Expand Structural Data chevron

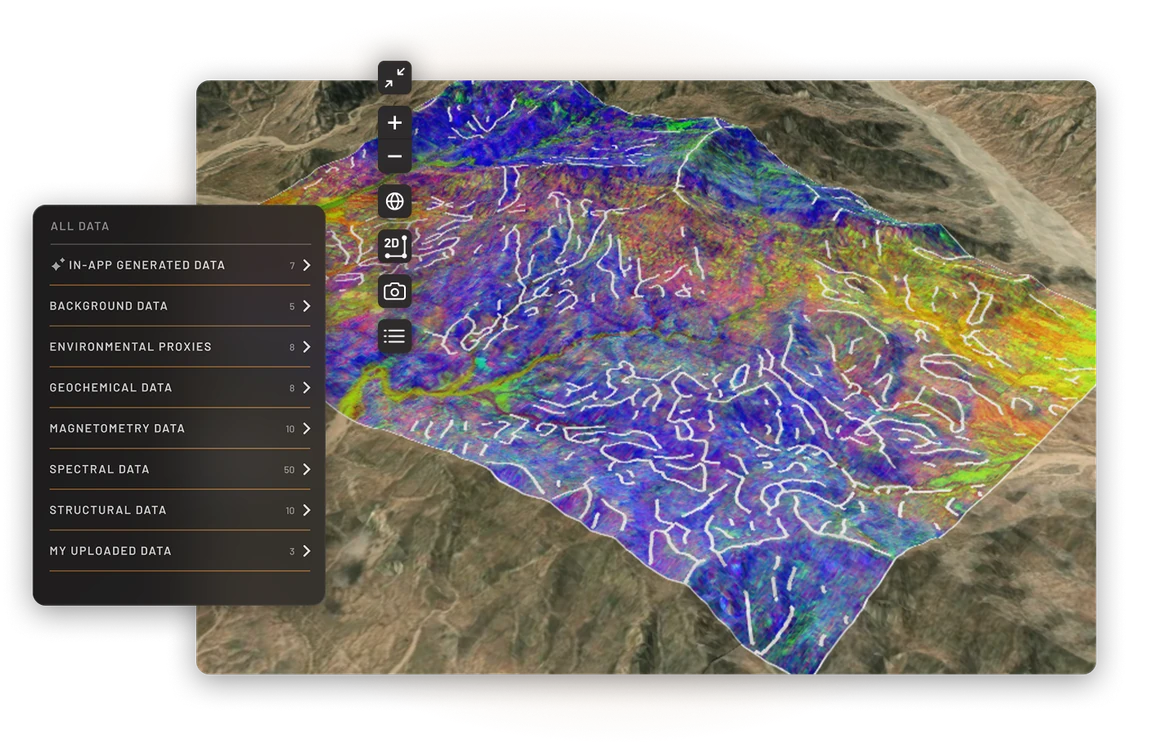pos(306,510)
